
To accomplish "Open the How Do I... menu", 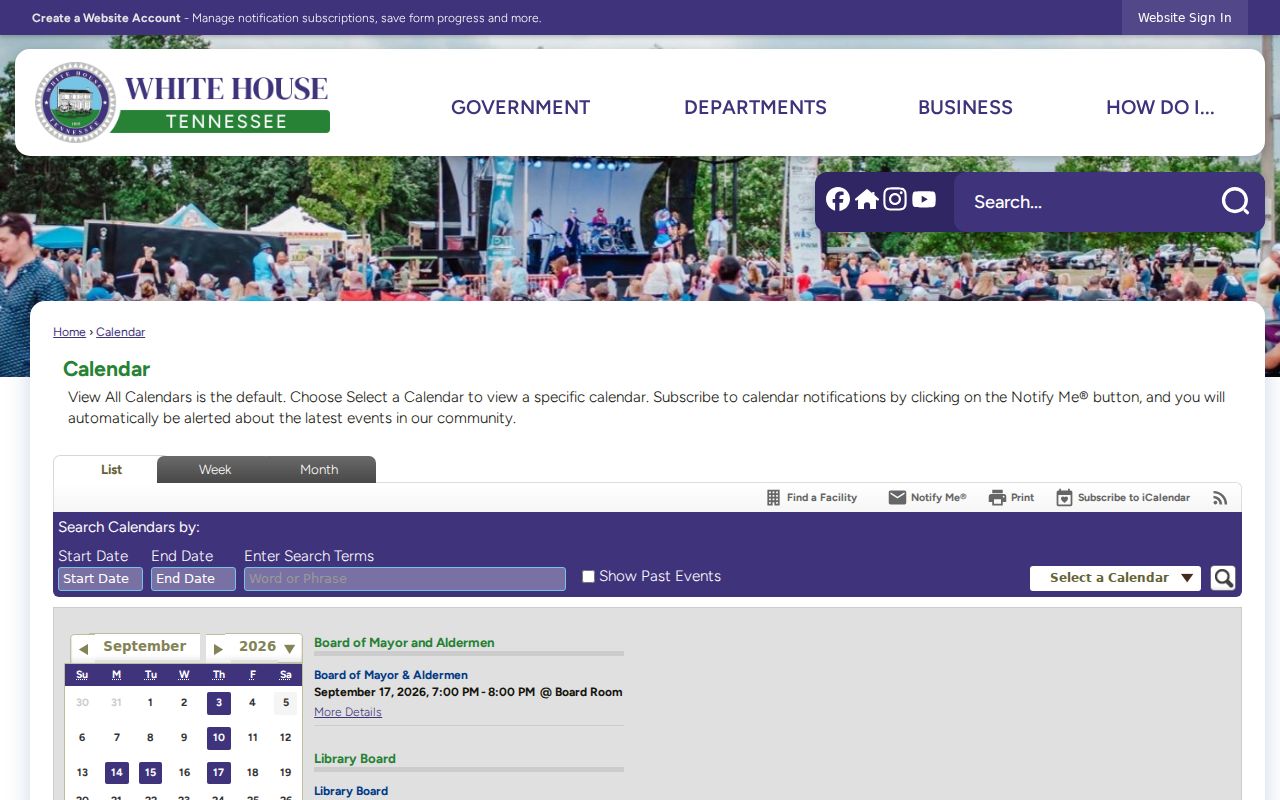I will coord(1160,107).
